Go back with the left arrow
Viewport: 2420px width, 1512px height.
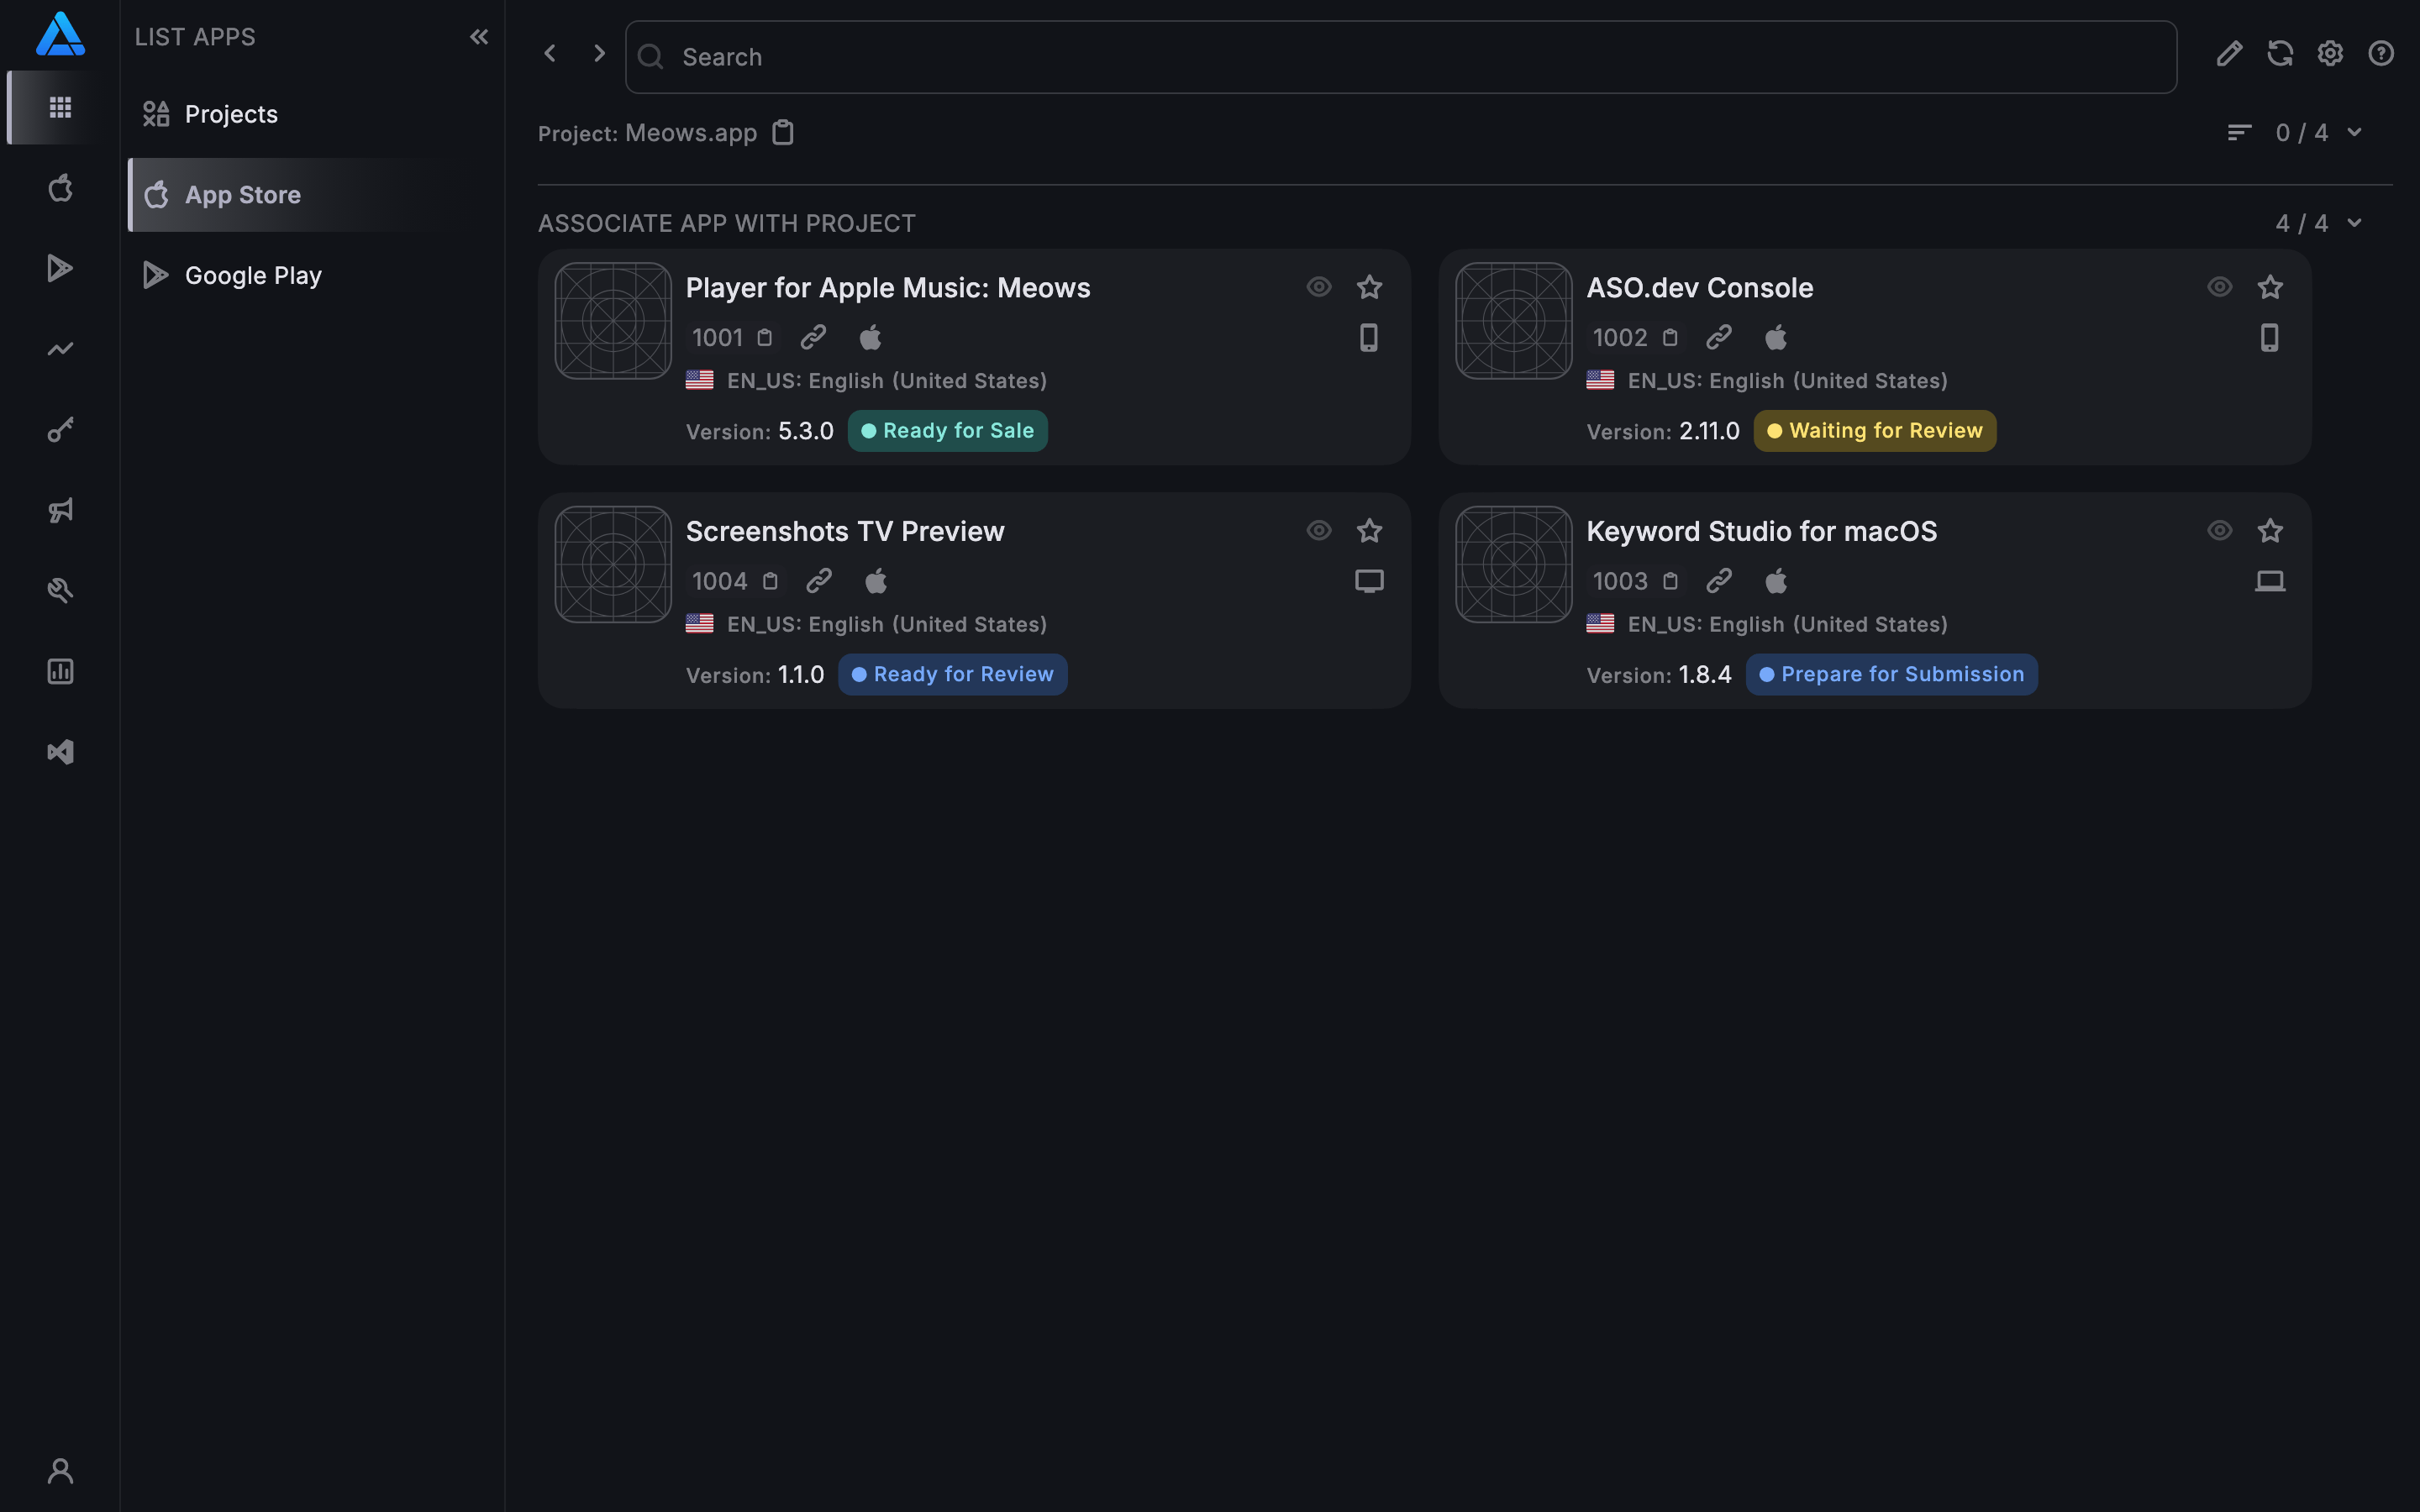pyautogui.click(x=550, y=53)
